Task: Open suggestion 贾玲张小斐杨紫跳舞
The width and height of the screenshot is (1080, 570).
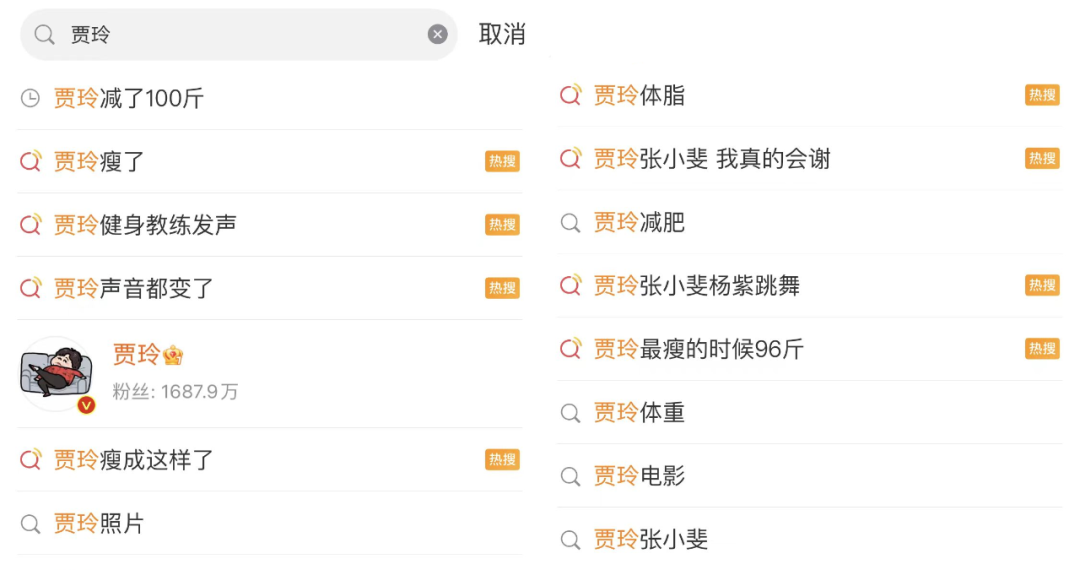Action: [697, 286]
